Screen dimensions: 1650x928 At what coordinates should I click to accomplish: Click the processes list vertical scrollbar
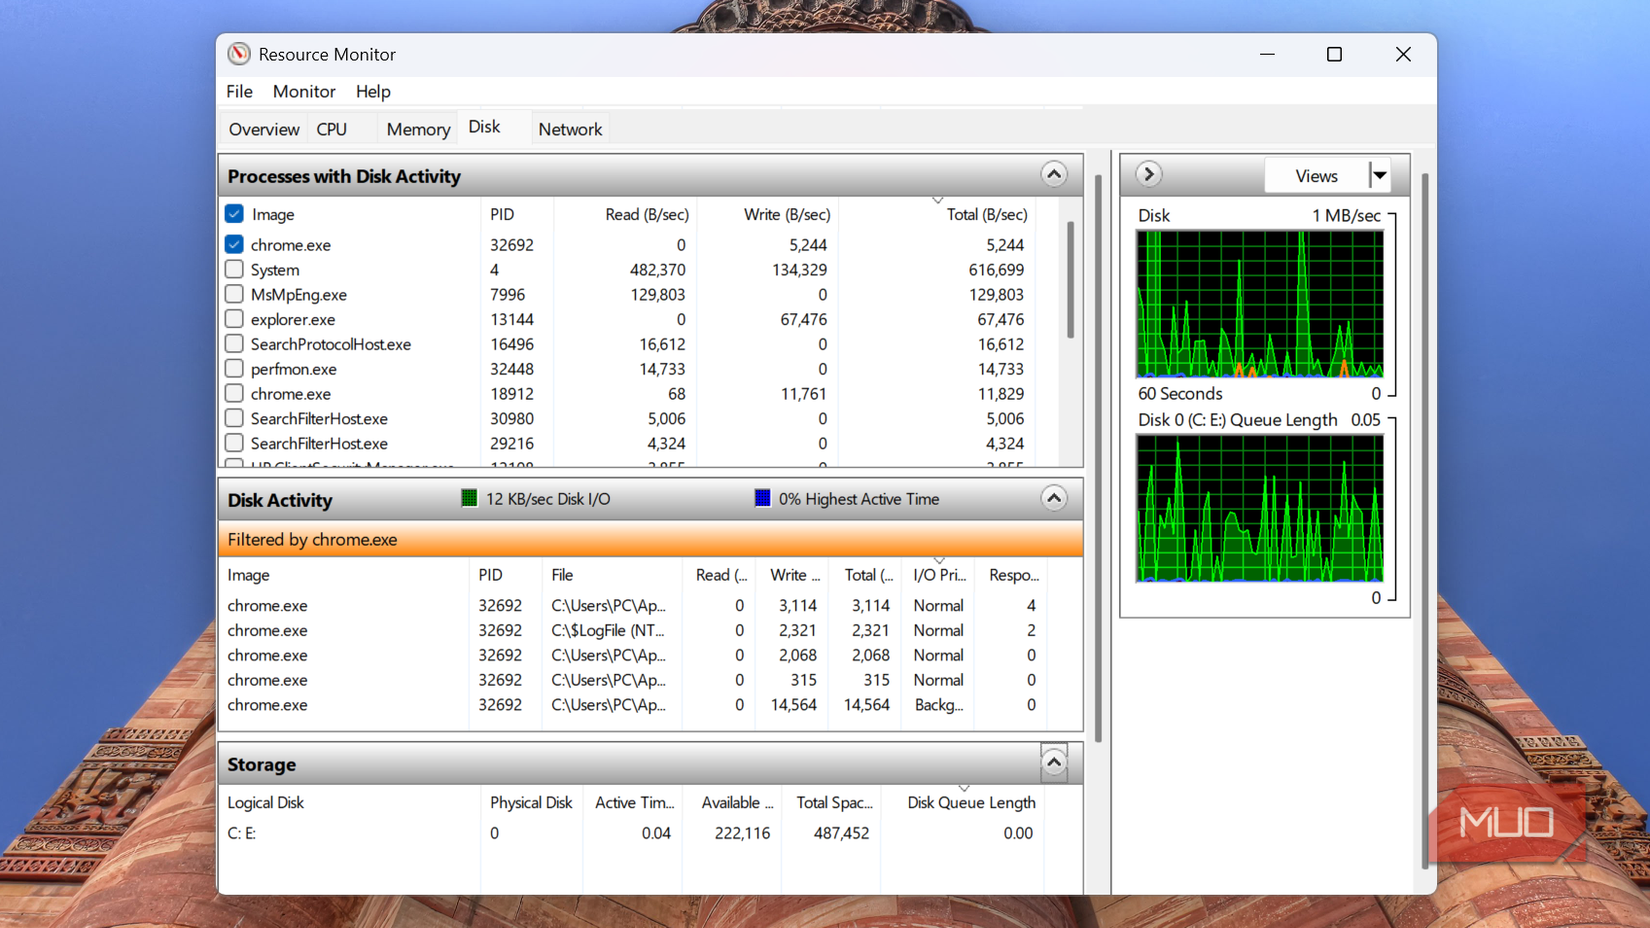(x=1070, y=281)
